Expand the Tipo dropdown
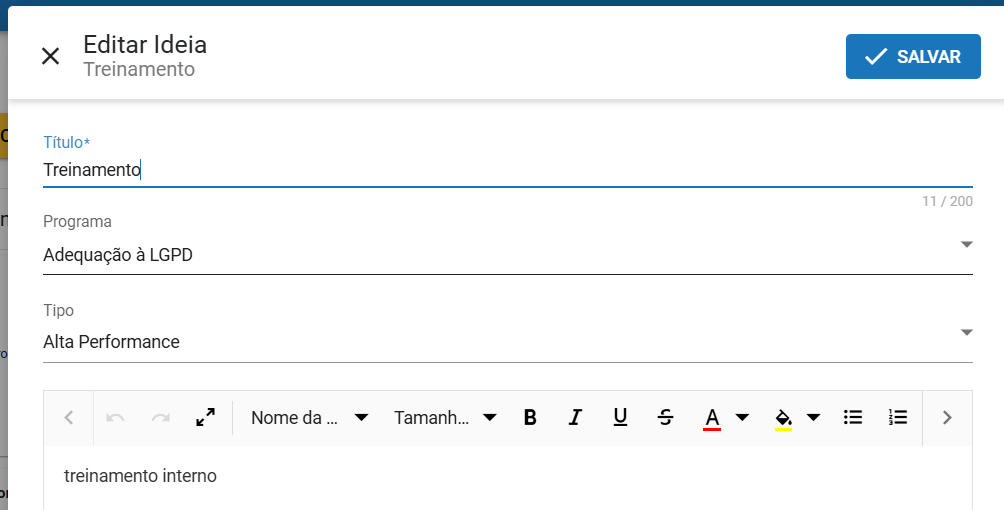The image size is (1004, 510). (x=507, y=342)
